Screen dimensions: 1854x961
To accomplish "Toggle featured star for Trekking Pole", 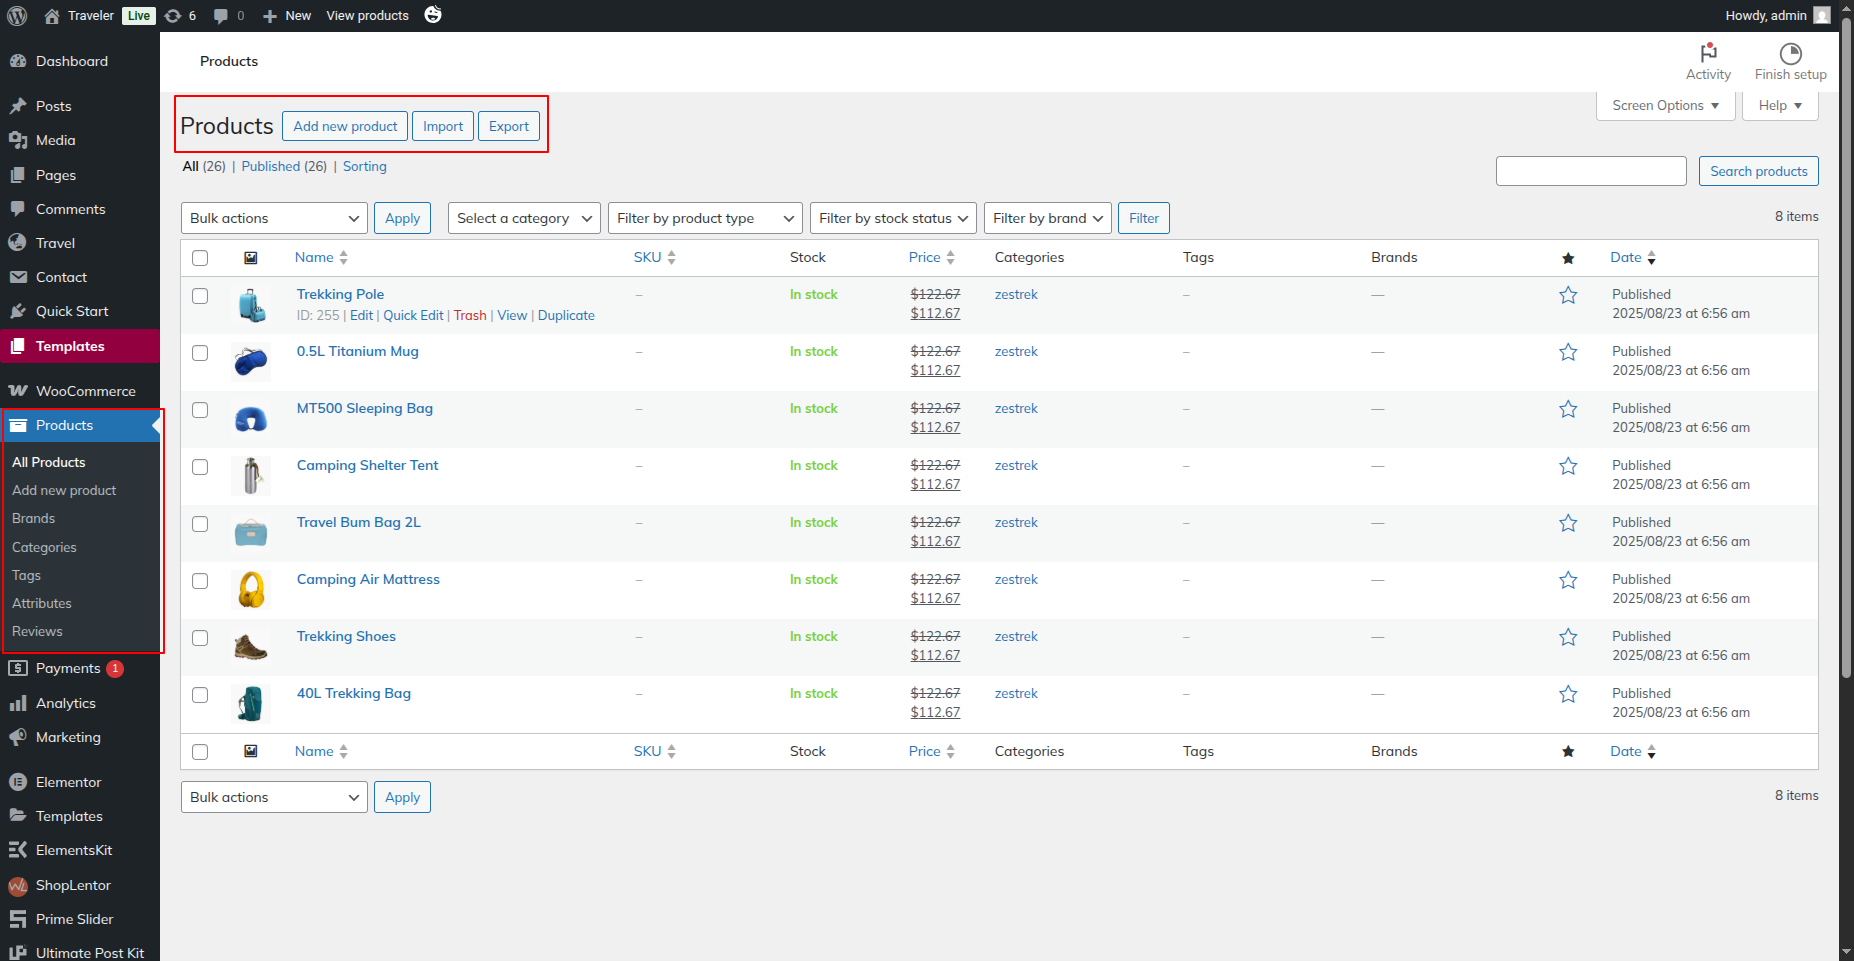I will click(x=1568, y=295).
